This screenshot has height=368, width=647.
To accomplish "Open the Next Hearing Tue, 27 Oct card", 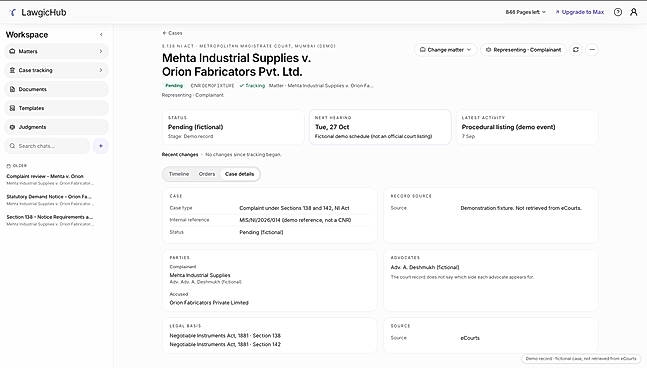I will [x=380, y=127].
